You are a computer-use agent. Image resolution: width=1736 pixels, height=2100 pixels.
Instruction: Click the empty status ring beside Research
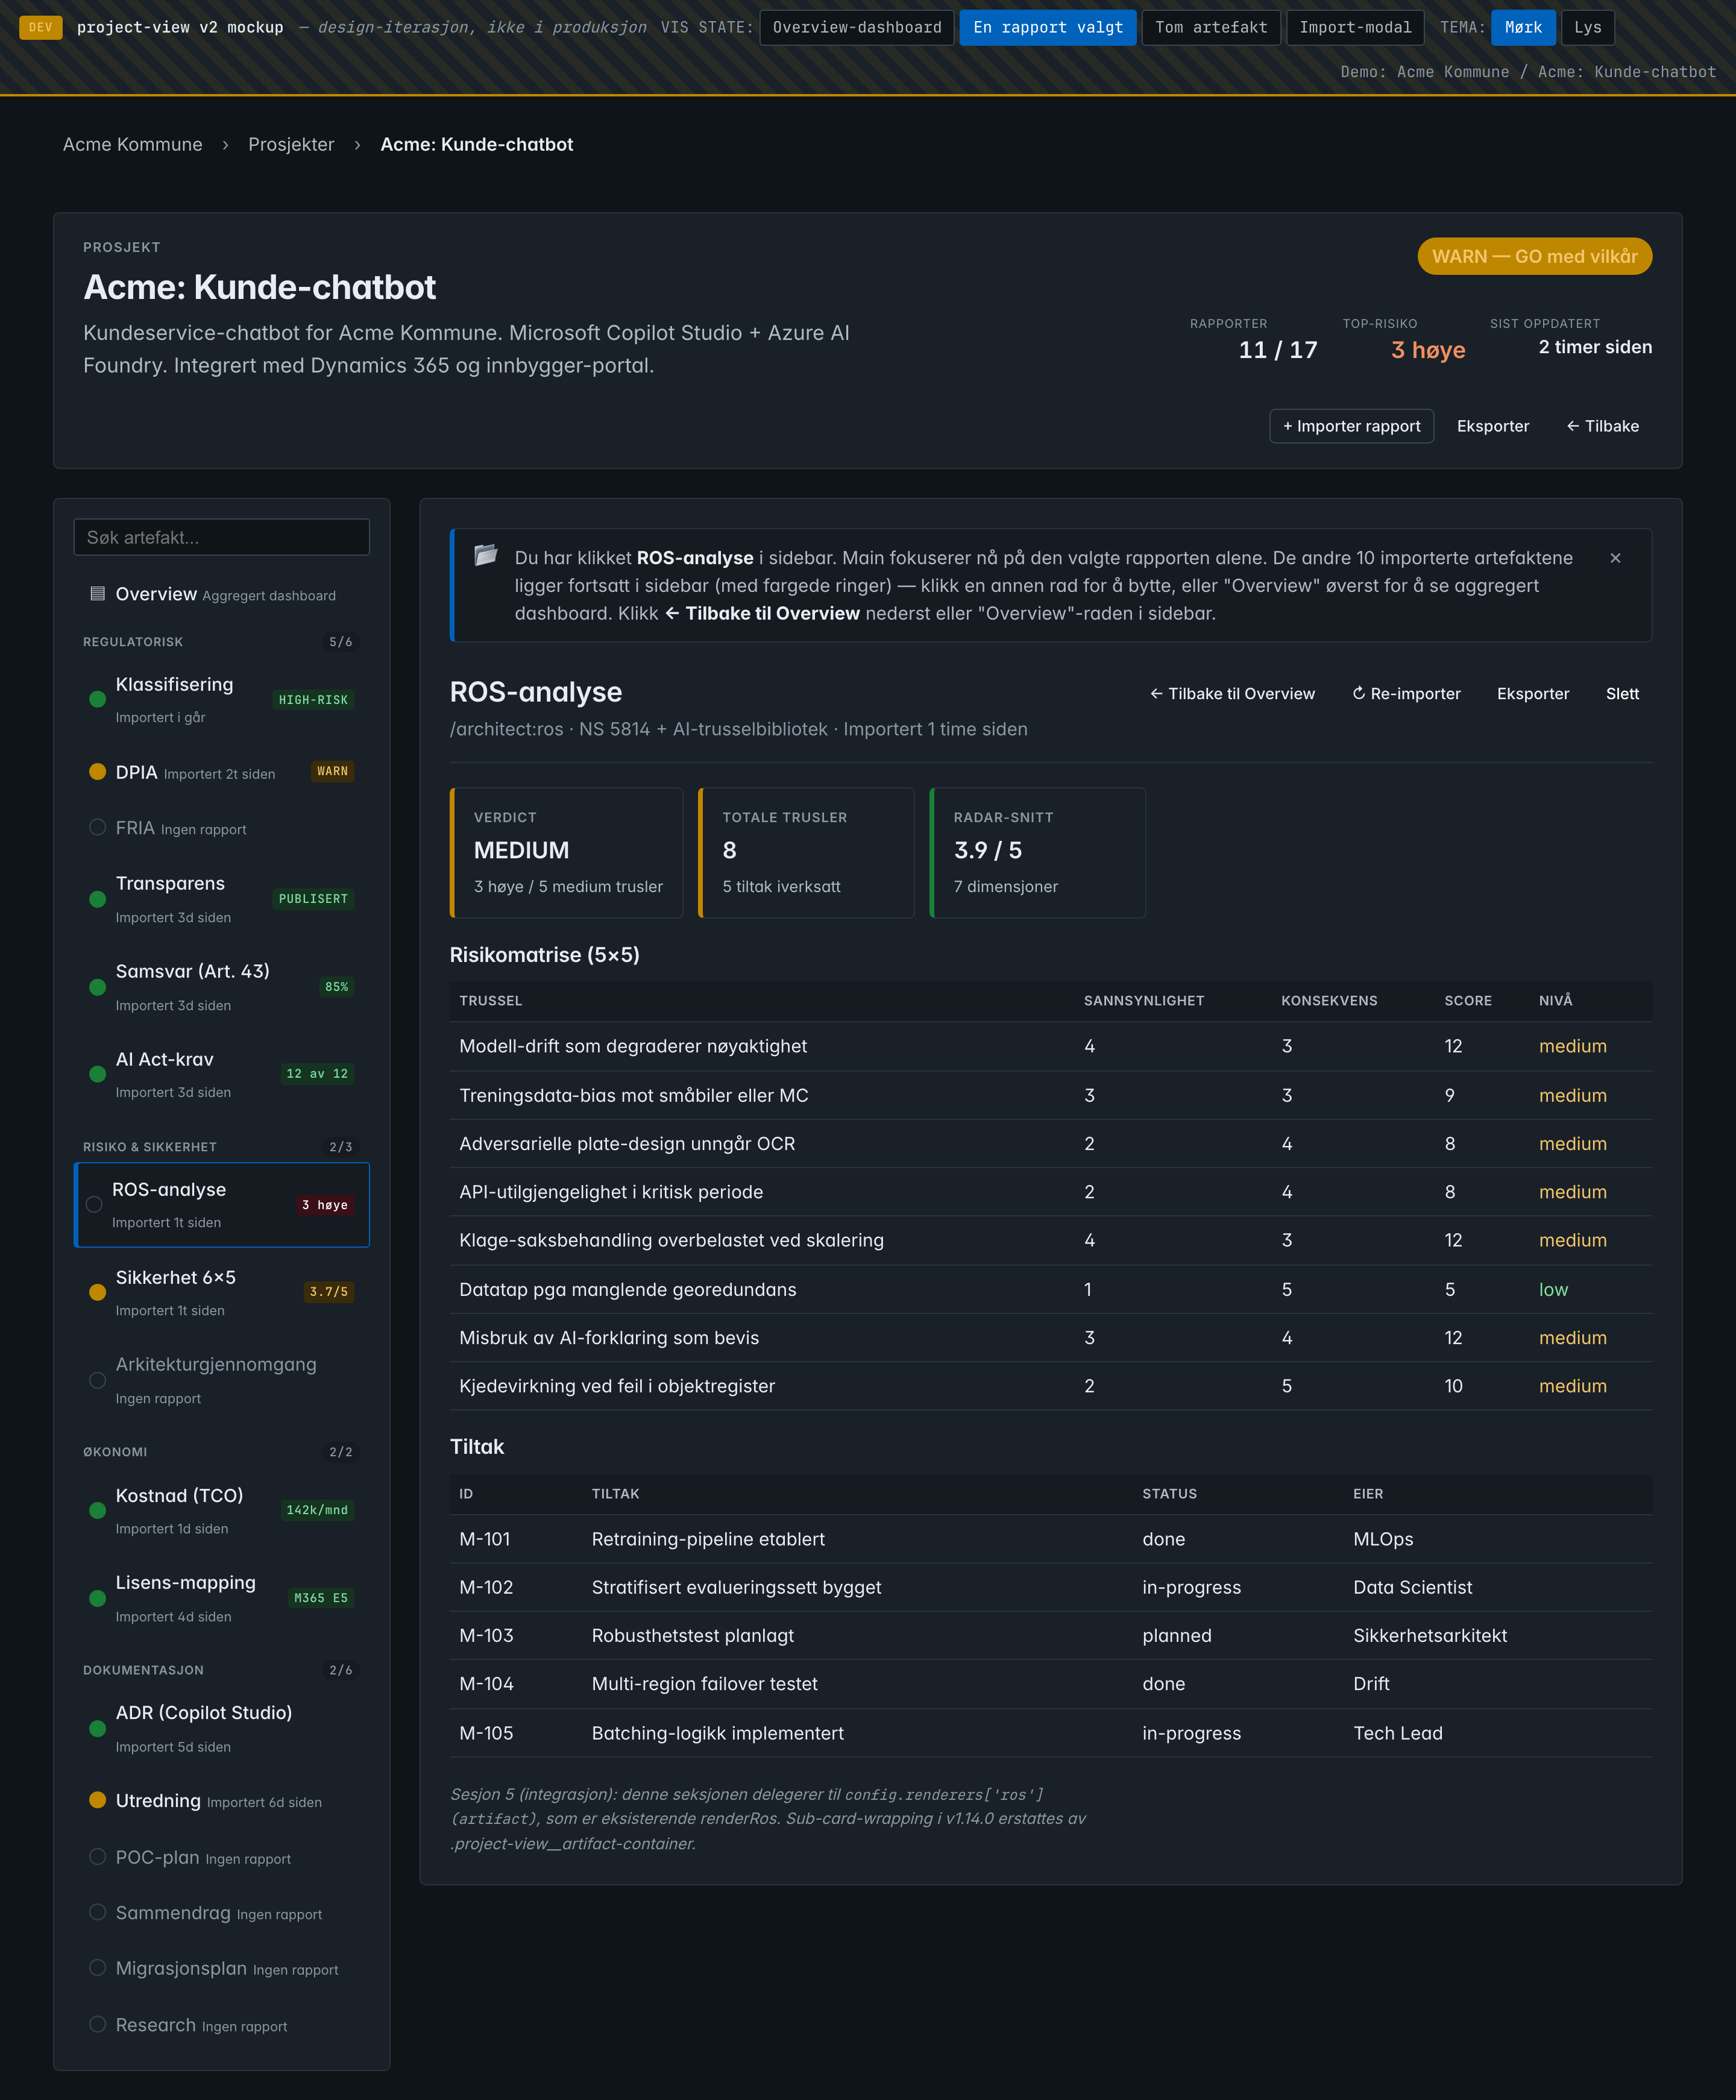tap(97, 2024)
